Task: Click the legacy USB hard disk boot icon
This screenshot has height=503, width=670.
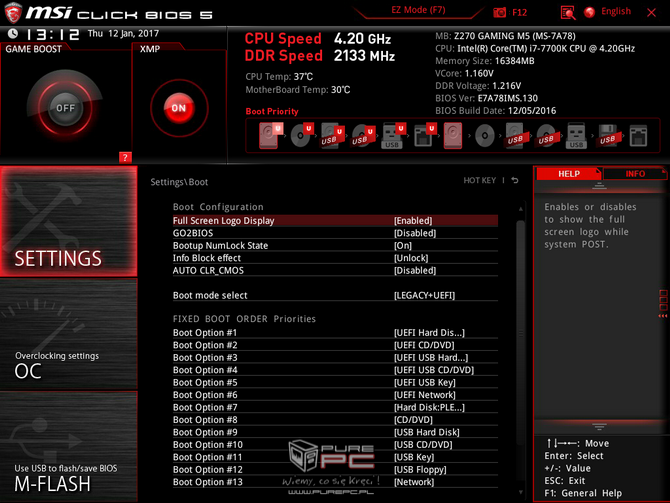Action: [515, 135]
